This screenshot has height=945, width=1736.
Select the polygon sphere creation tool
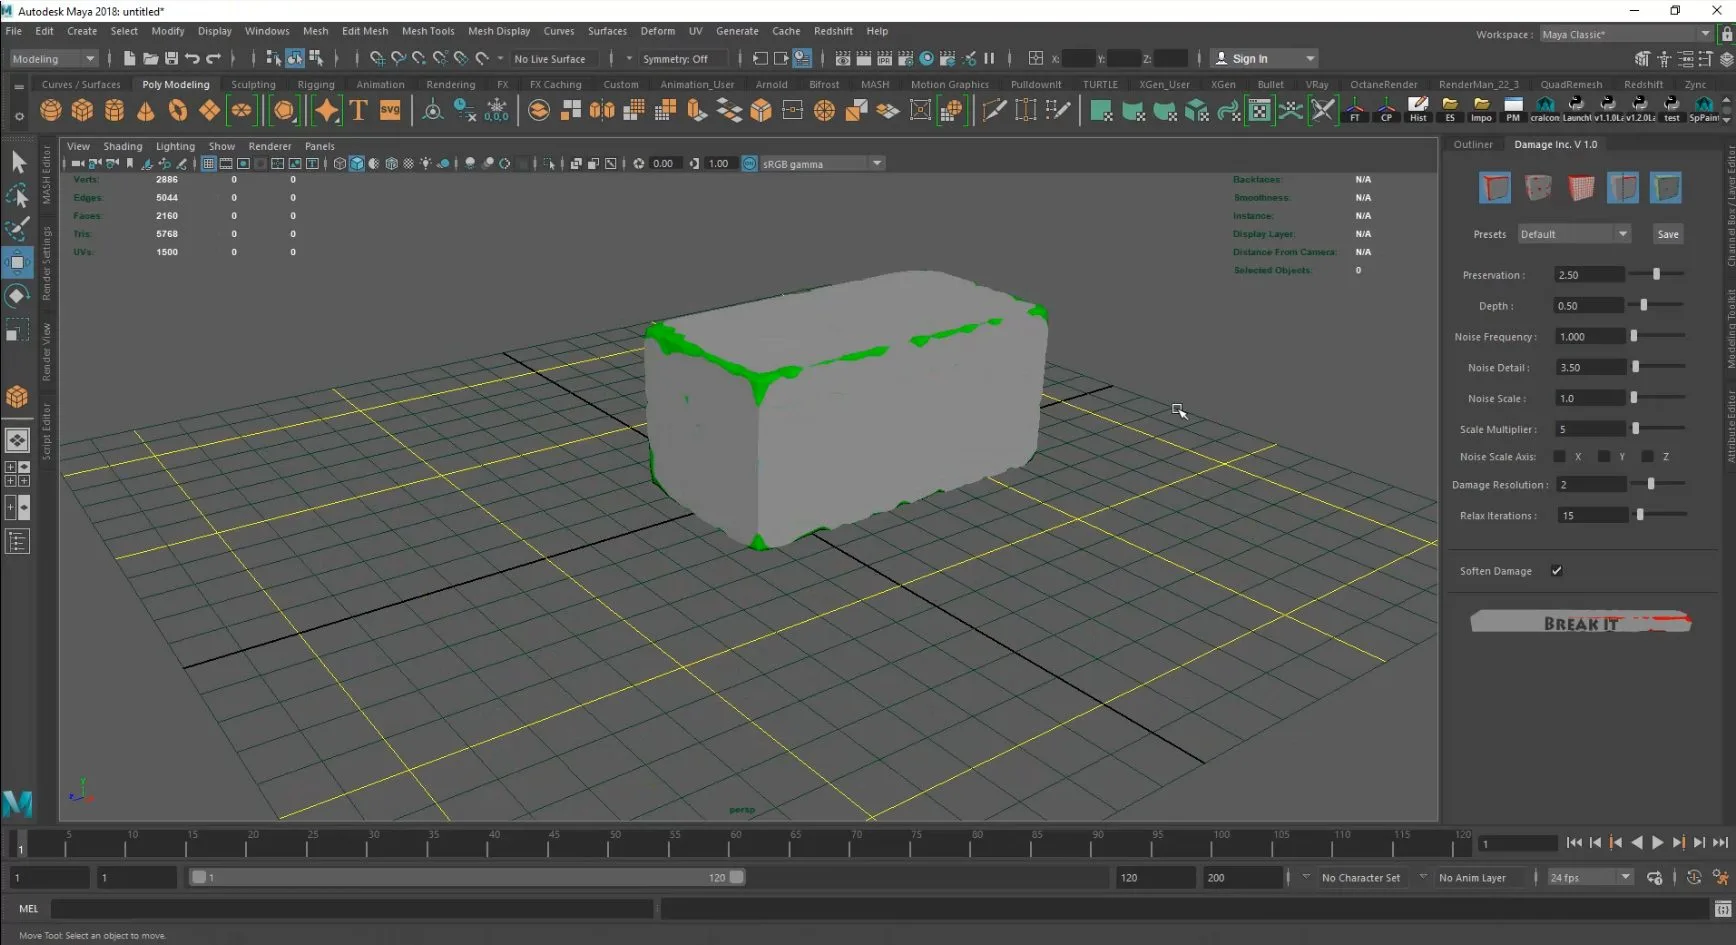tap(50, 110)
